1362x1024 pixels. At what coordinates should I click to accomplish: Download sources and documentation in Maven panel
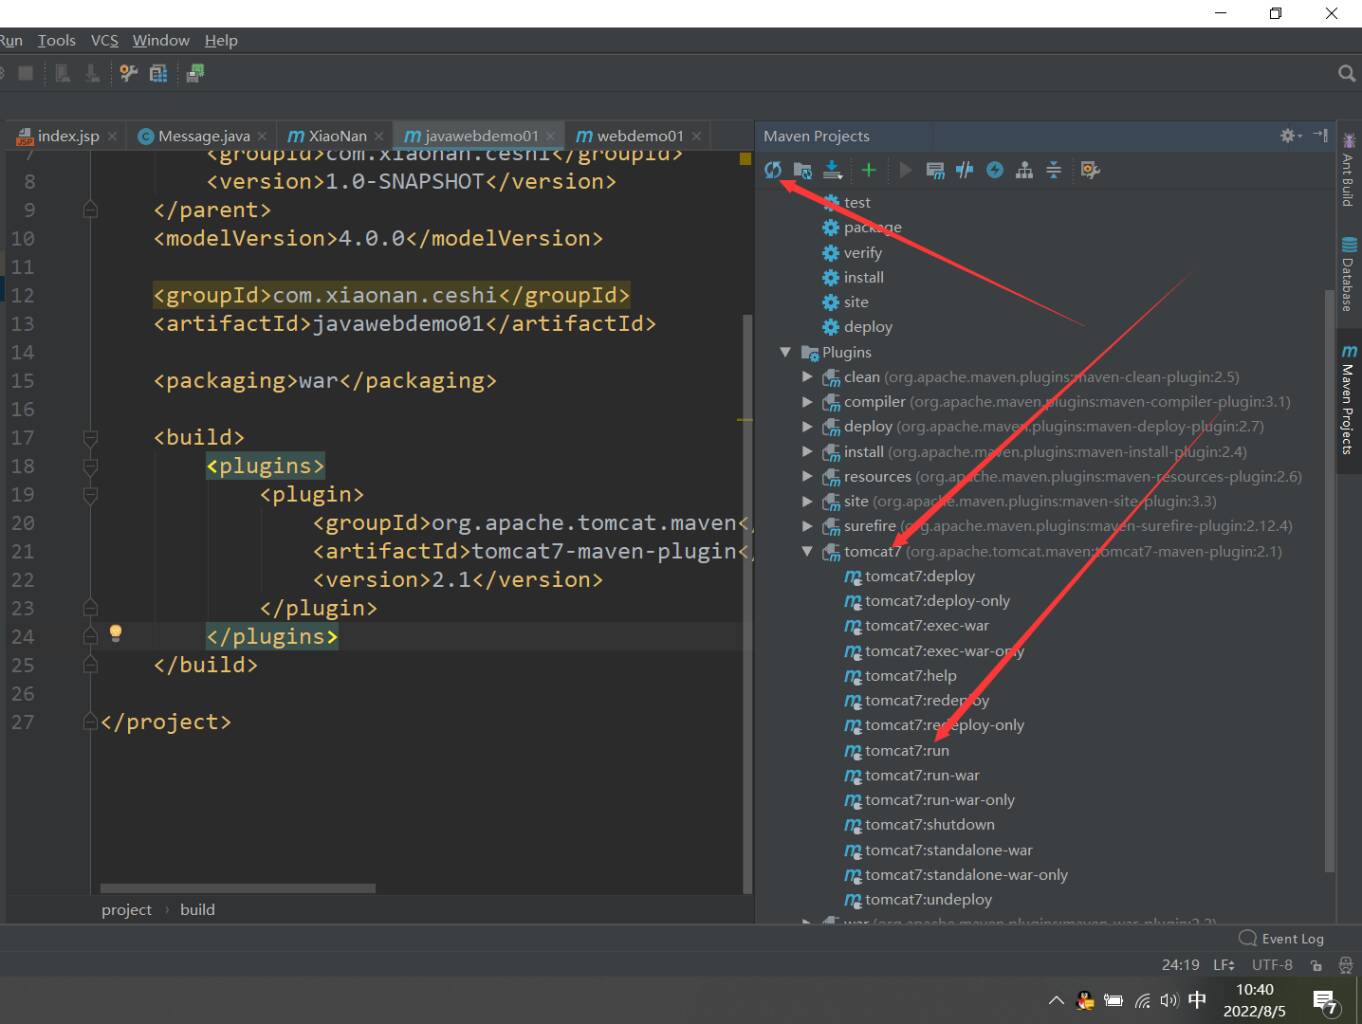(x=832, y=170)
